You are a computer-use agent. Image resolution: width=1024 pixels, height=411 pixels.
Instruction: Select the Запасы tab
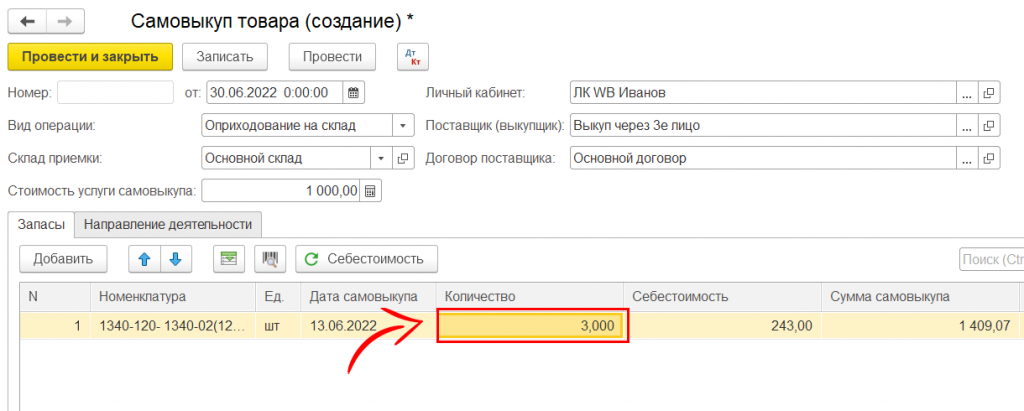(41, 225)
